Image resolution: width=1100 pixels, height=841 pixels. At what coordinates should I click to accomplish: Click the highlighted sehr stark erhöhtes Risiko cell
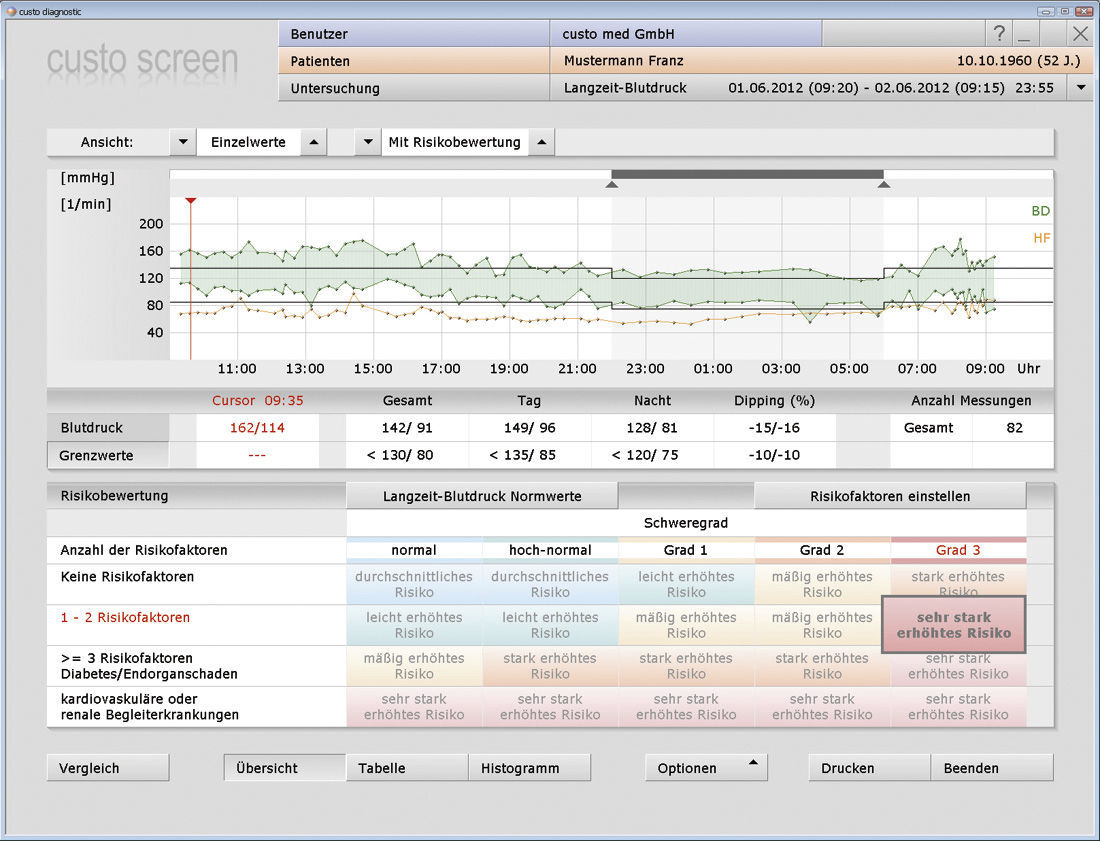(953, 624)
